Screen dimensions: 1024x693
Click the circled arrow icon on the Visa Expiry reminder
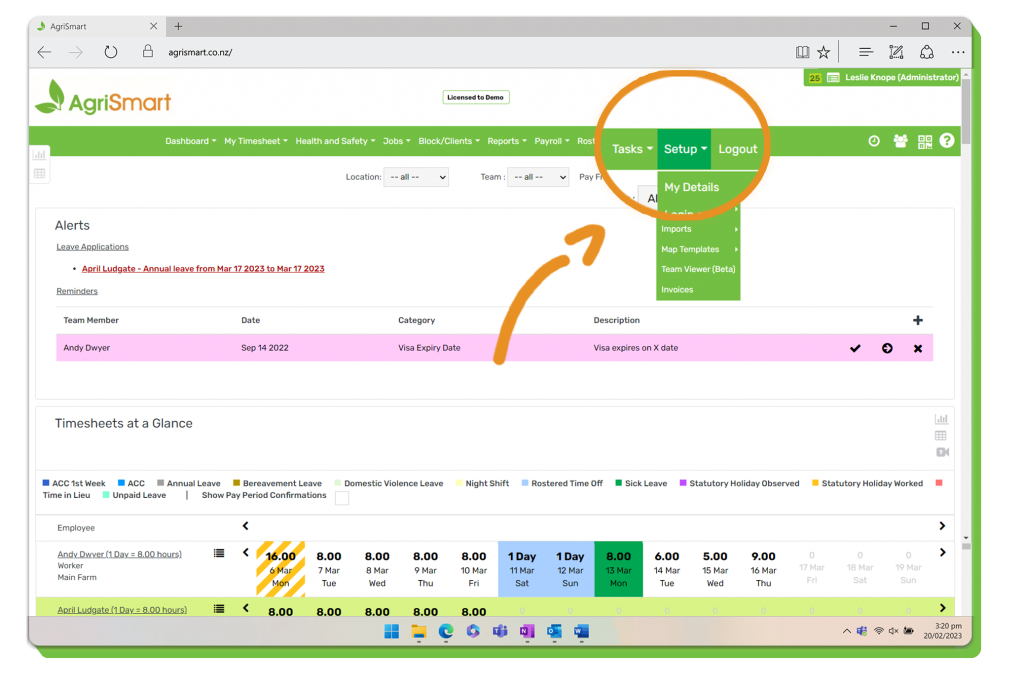pyautogui.click(x=886, y=348)
